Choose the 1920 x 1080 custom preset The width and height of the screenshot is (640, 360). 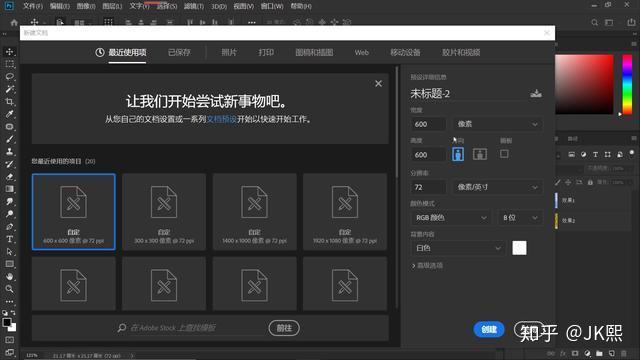tap(345, 211)
